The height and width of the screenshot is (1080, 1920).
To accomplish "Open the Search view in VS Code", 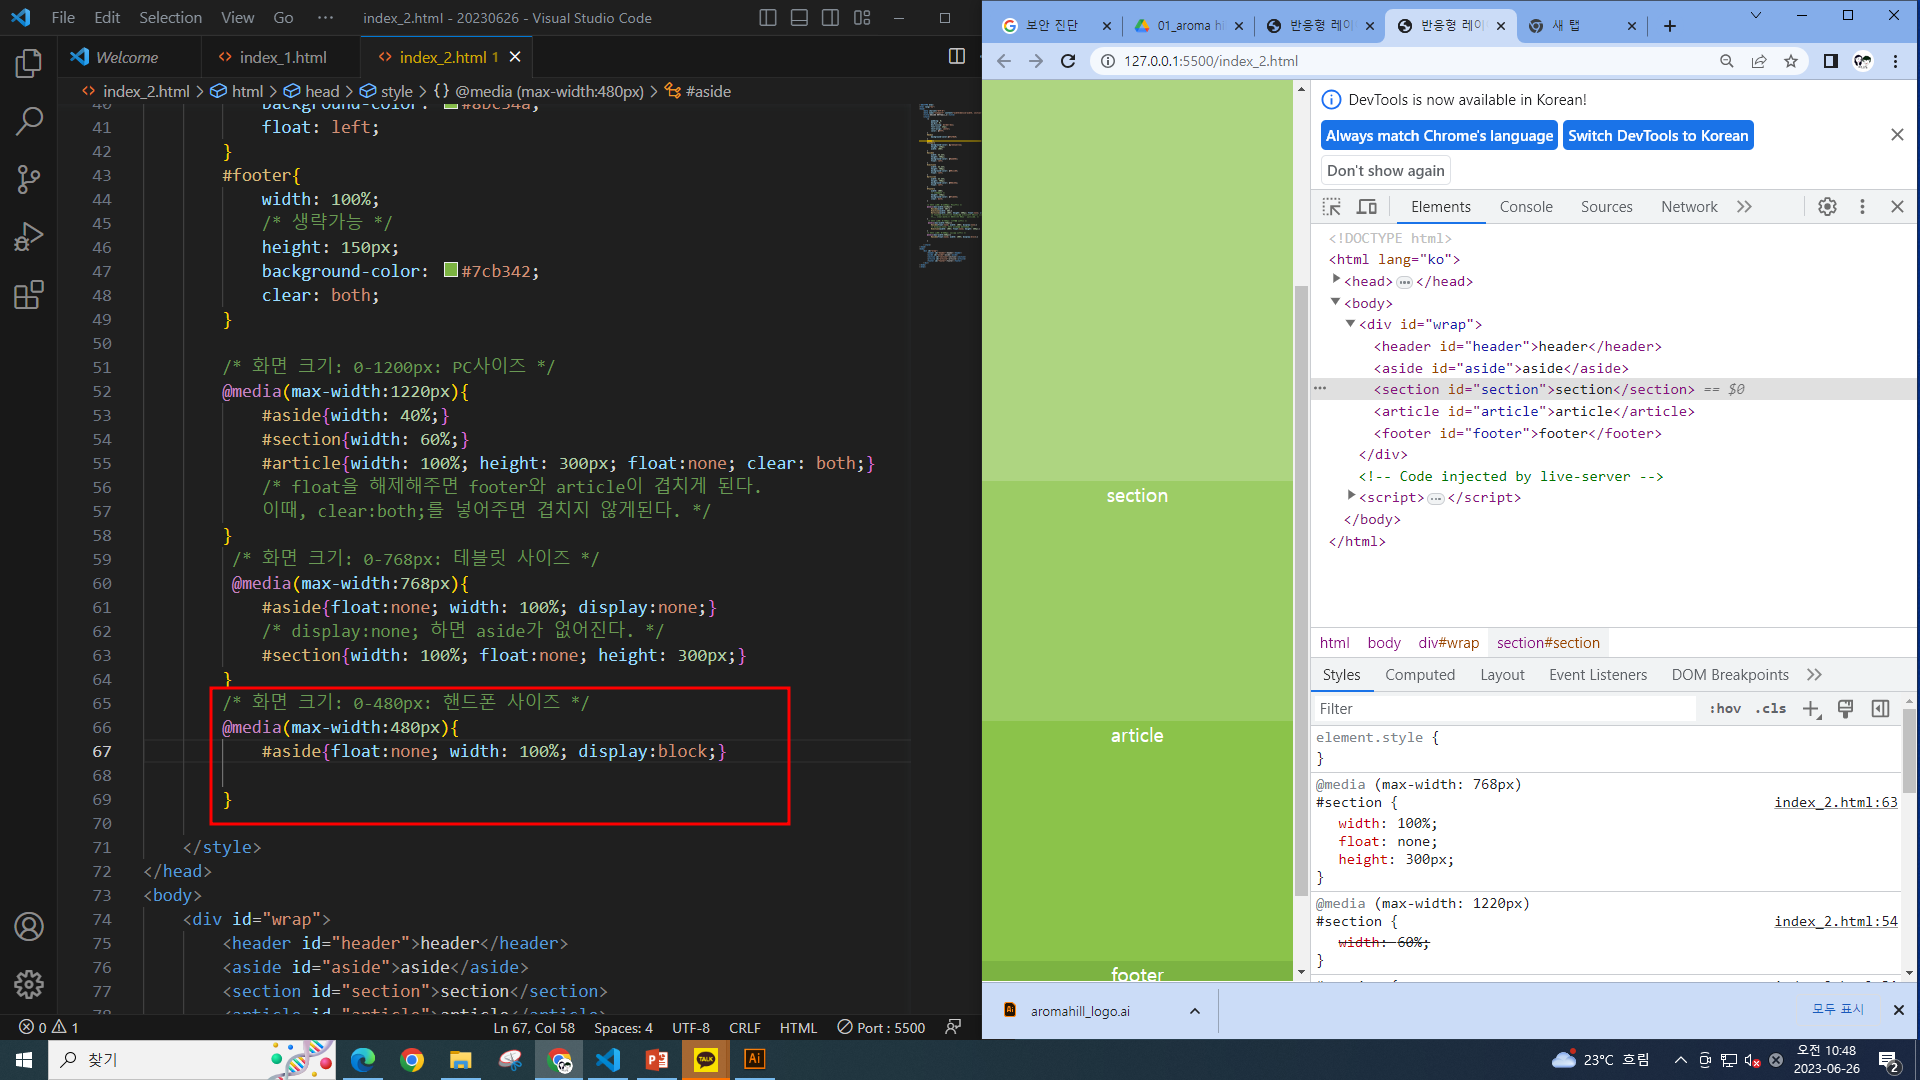I will (29, 122).
